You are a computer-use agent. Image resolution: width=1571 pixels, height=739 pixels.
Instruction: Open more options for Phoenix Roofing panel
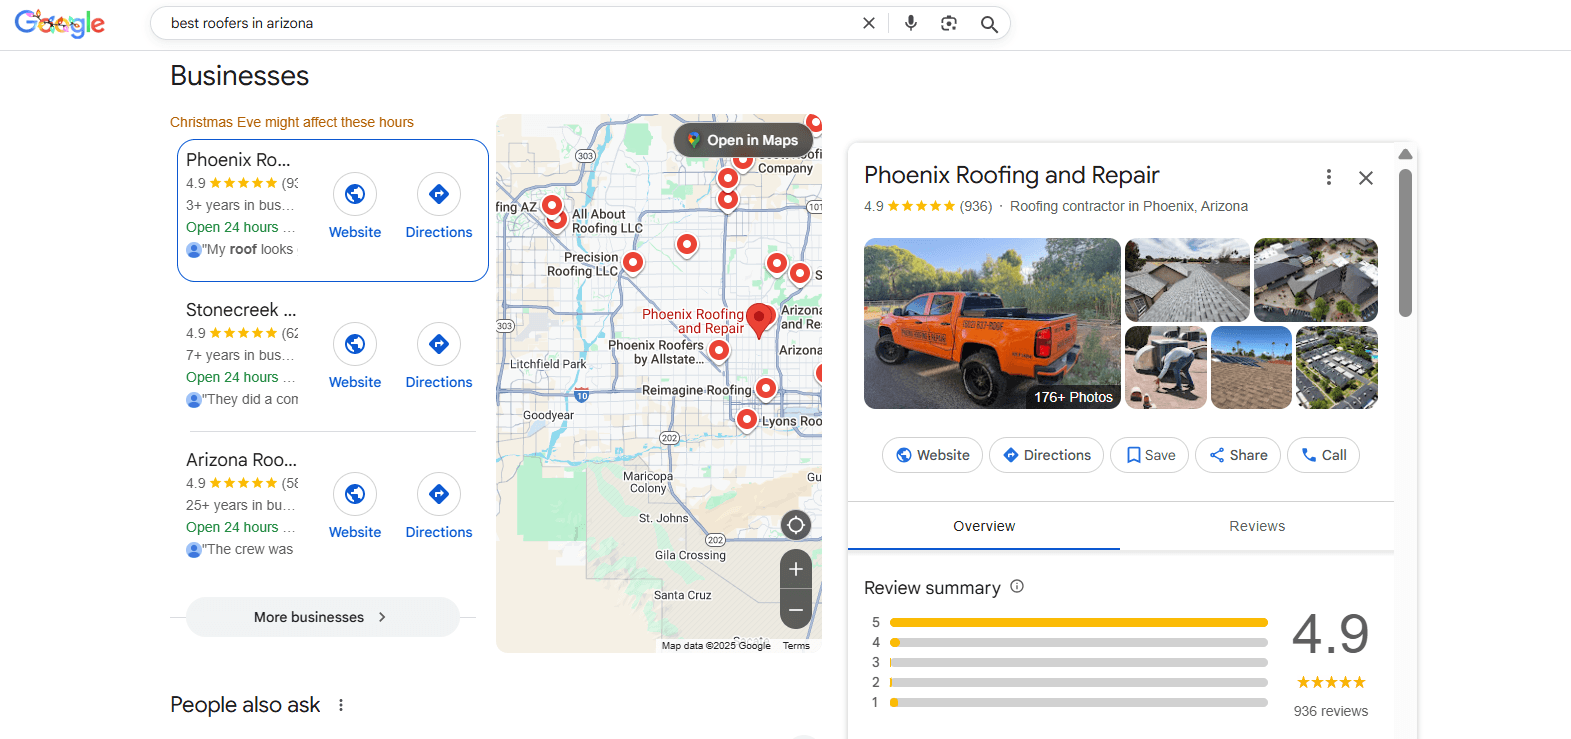[1329, 177]
